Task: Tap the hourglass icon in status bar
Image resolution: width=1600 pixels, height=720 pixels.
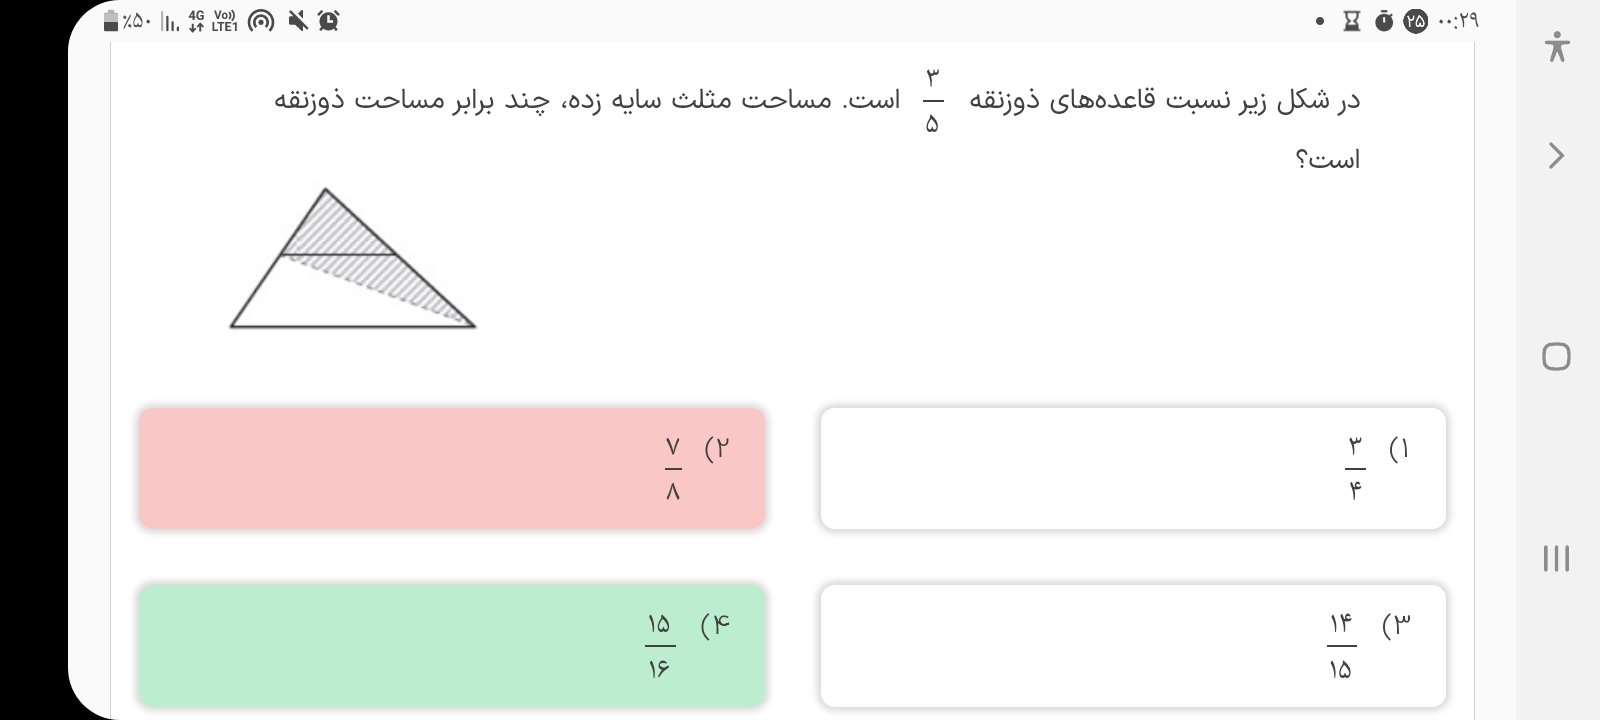Action: click(1351, 21)
